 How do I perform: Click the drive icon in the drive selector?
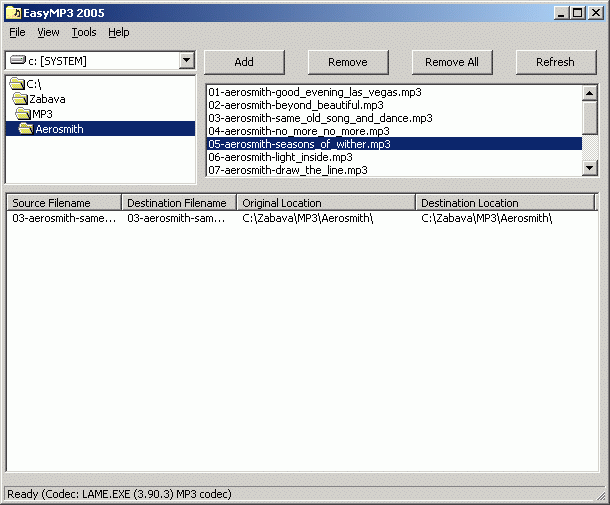point(18,60)
